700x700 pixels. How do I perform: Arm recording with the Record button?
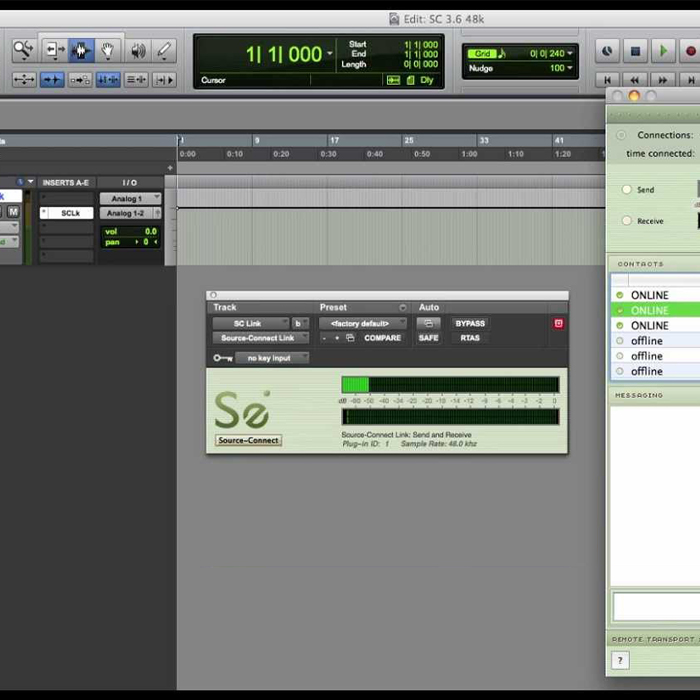coord(690,51)
